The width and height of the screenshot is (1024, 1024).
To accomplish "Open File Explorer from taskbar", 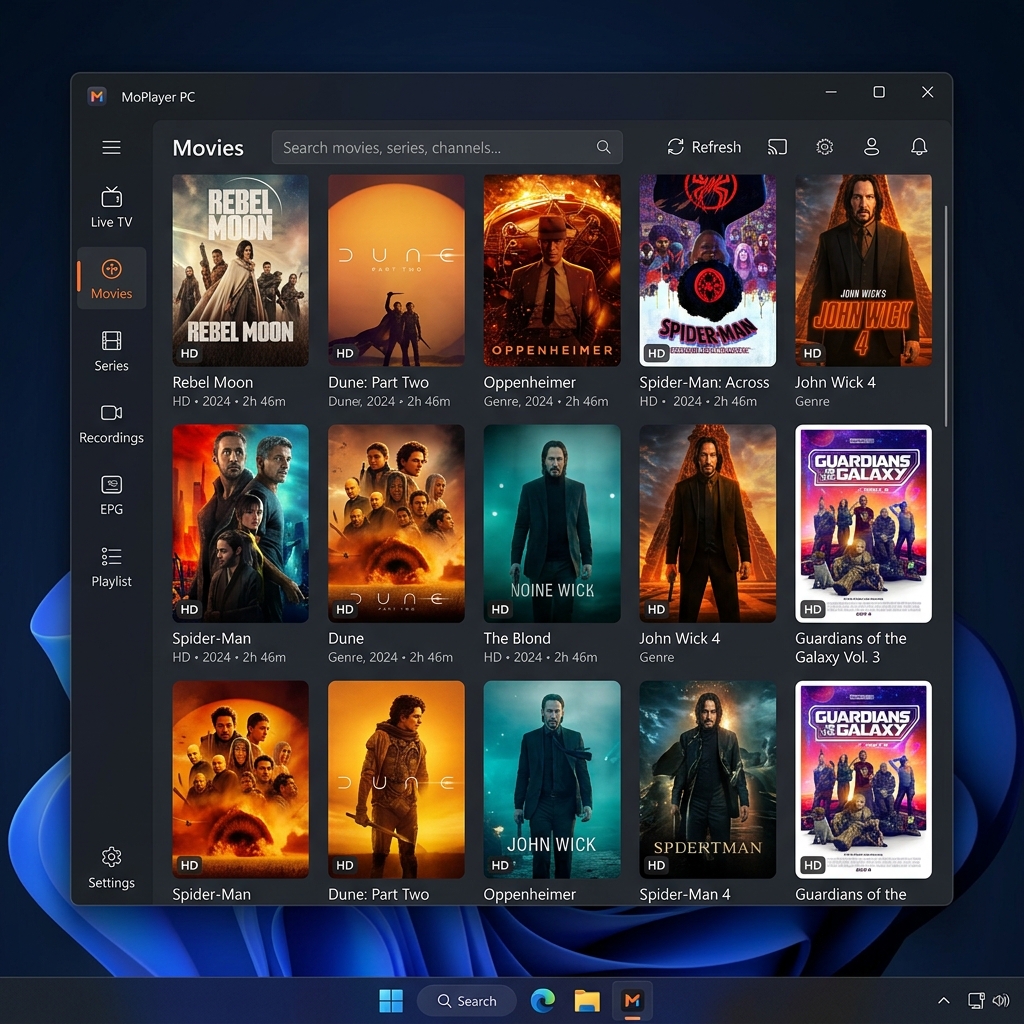I will [x=587, y=1000].
